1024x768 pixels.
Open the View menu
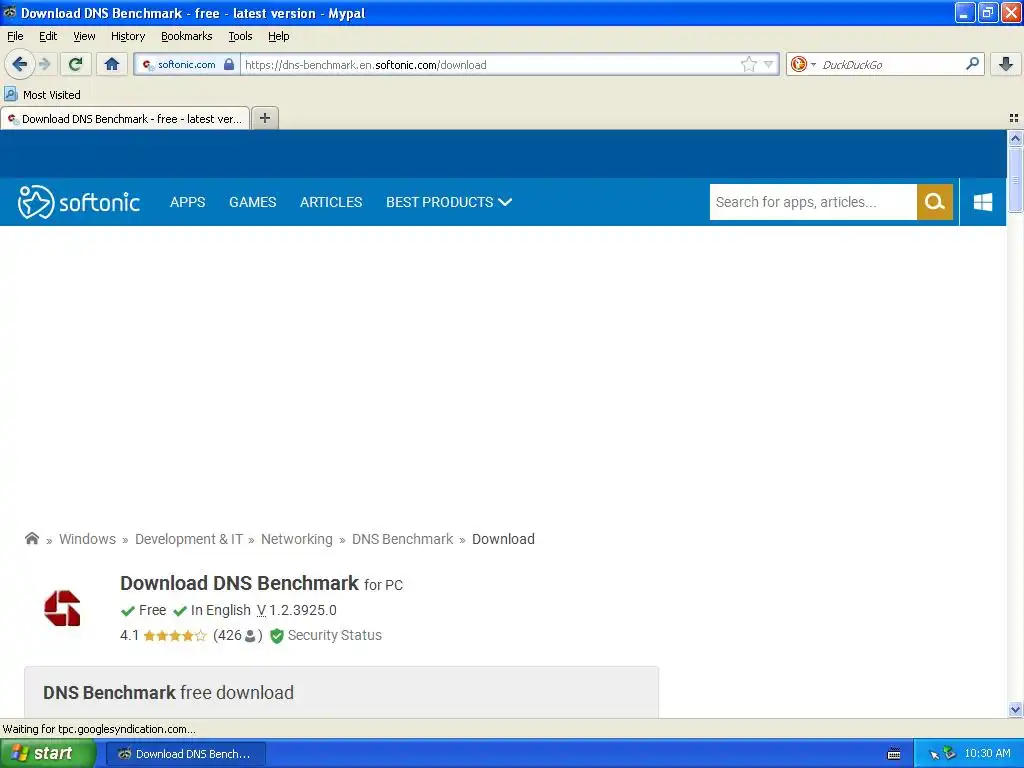click(84, 36)
